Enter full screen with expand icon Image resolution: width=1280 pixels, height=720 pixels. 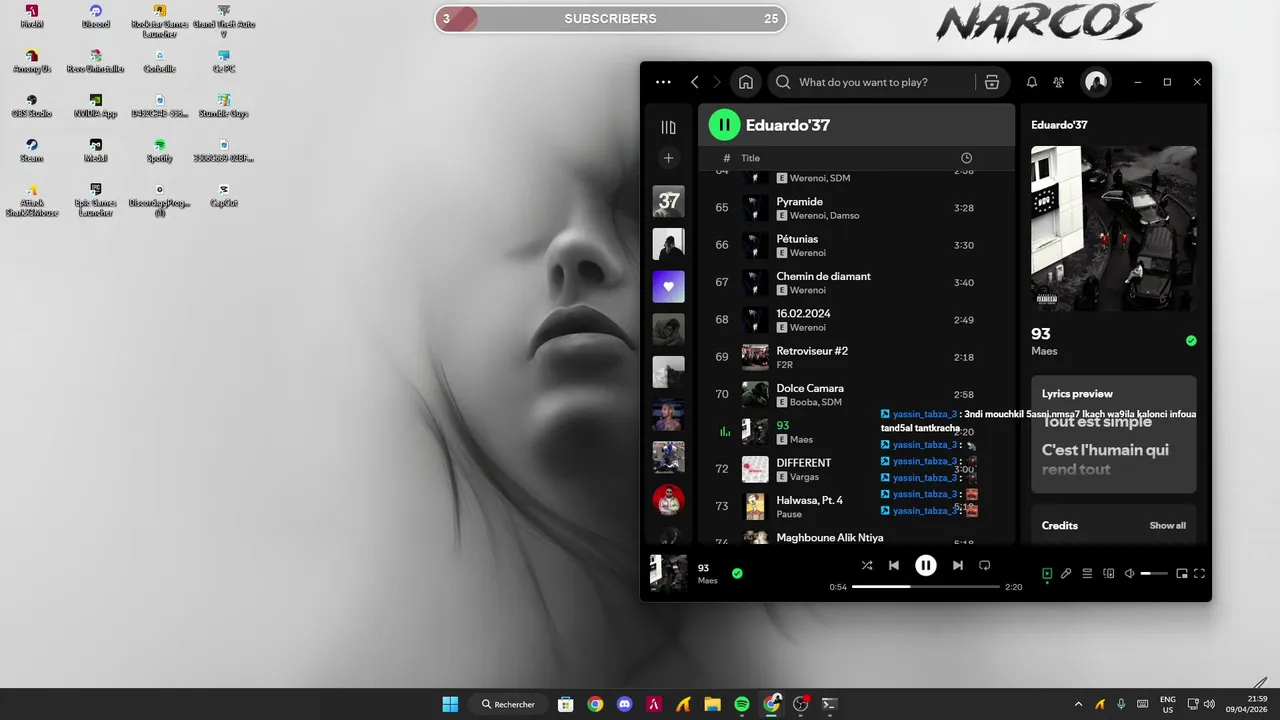point(1200,574)
